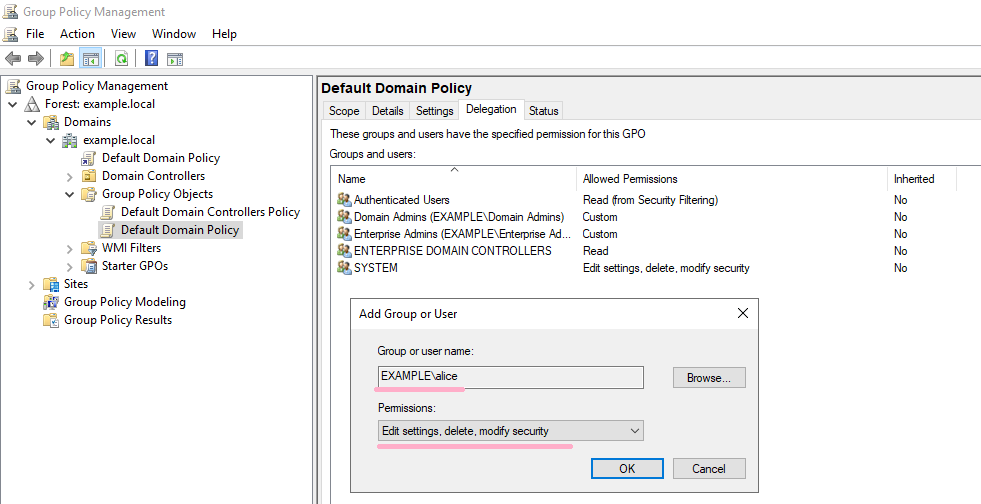Image resolution: width=981 pixels, height=504 pixels.
Task: Click the Group Policy Modeling icon
Action: tap(51, 302)
